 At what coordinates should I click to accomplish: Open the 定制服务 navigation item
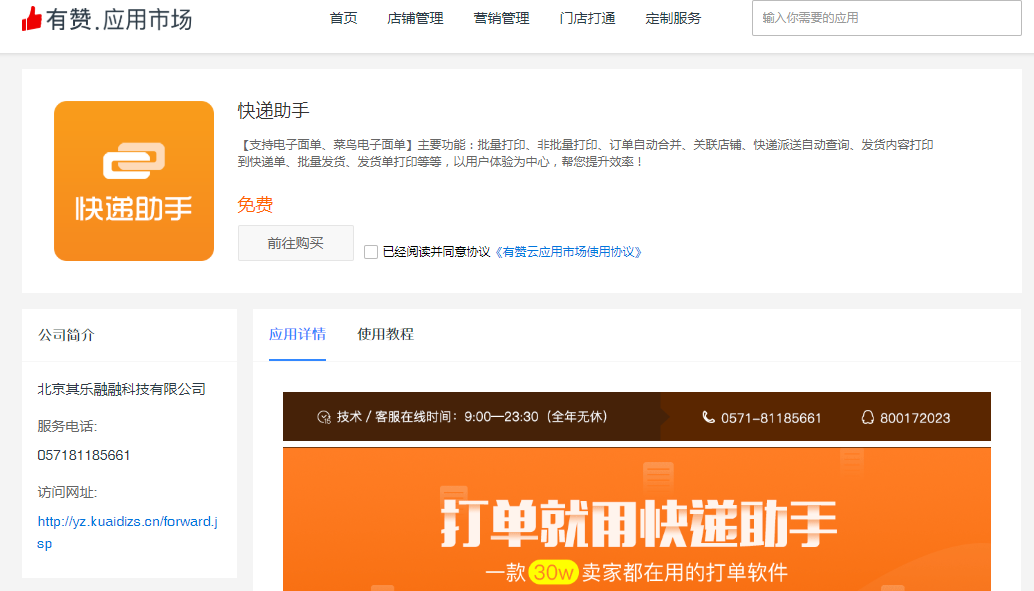pyautogui.click(x=673, y=18)
